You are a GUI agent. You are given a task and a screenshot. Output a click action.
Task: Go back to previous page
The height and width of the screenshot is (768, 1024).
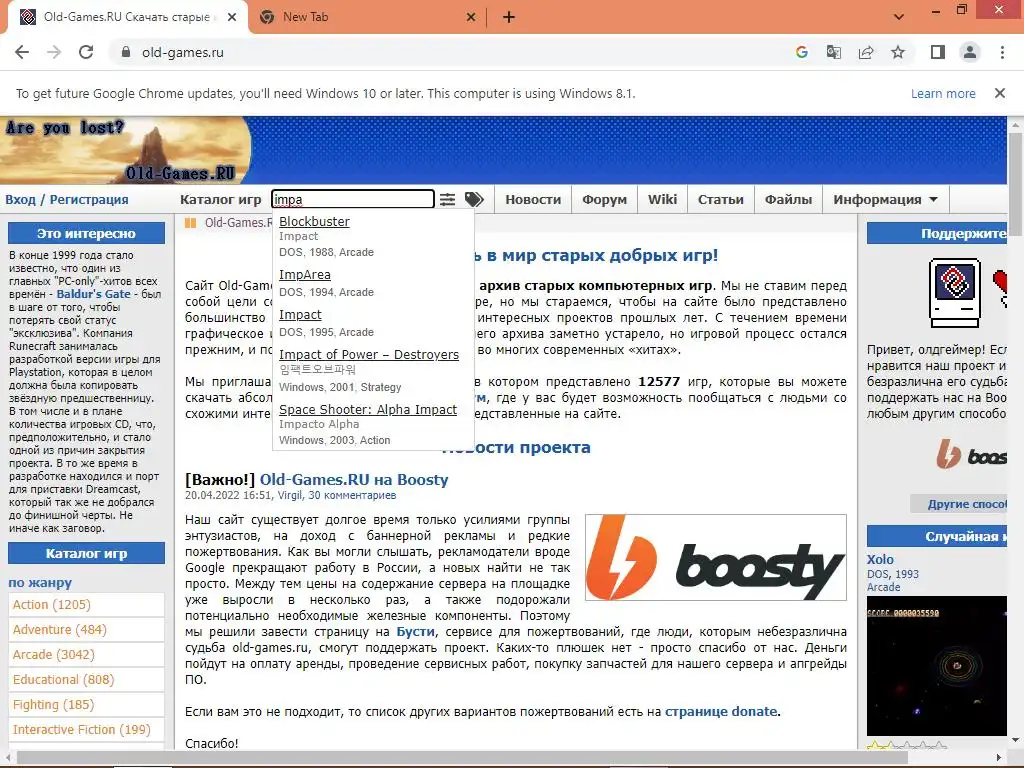[22, 52]
